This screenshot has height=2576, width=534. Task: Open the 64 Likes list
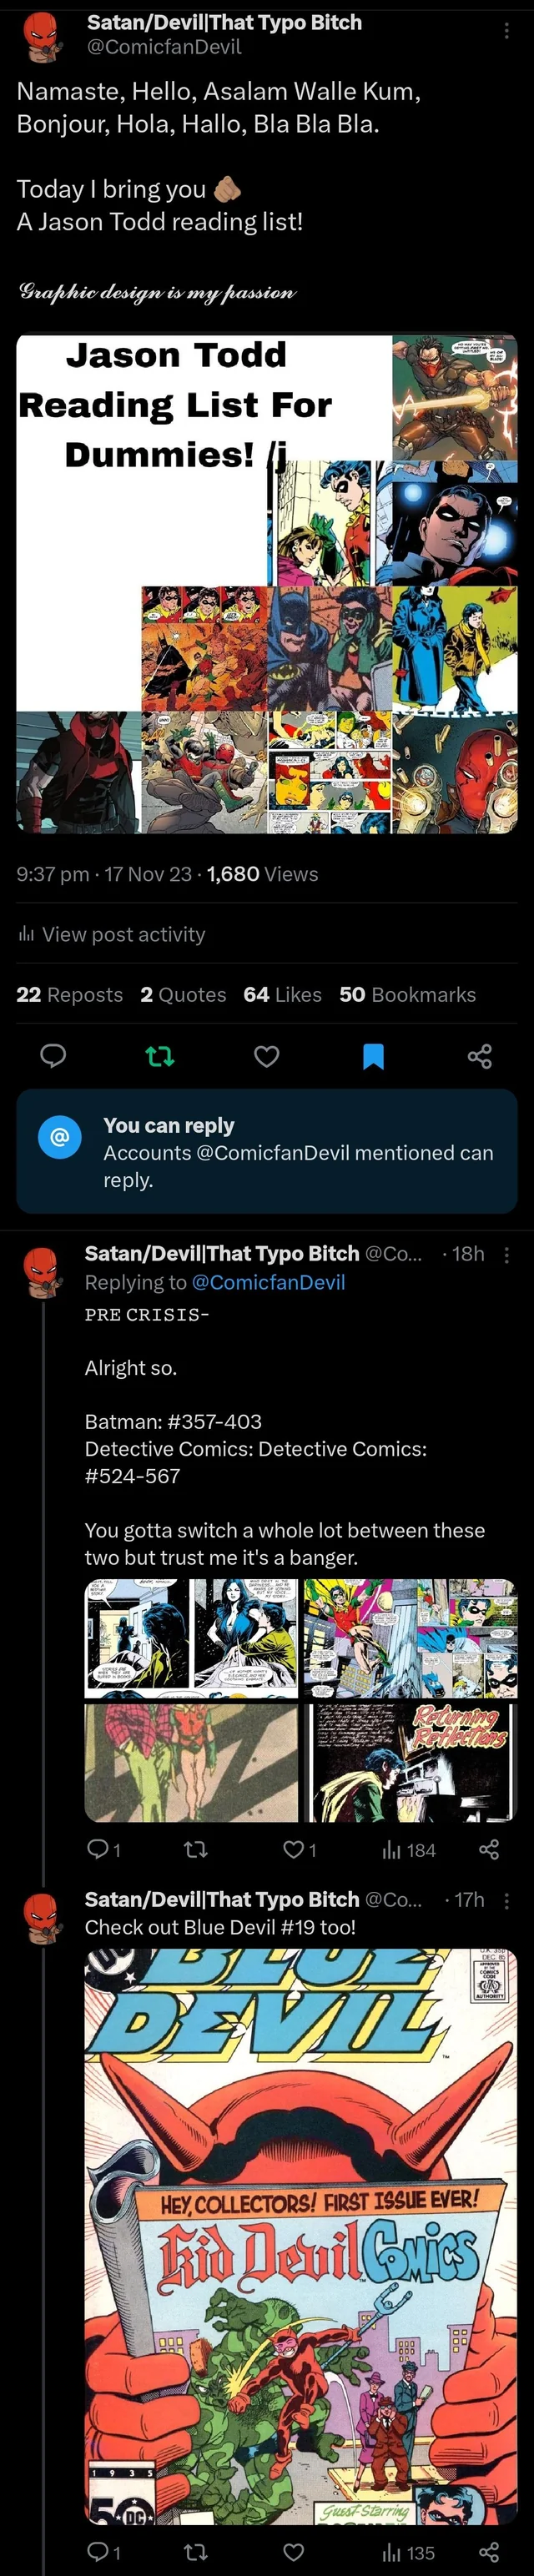click(282, 994)
